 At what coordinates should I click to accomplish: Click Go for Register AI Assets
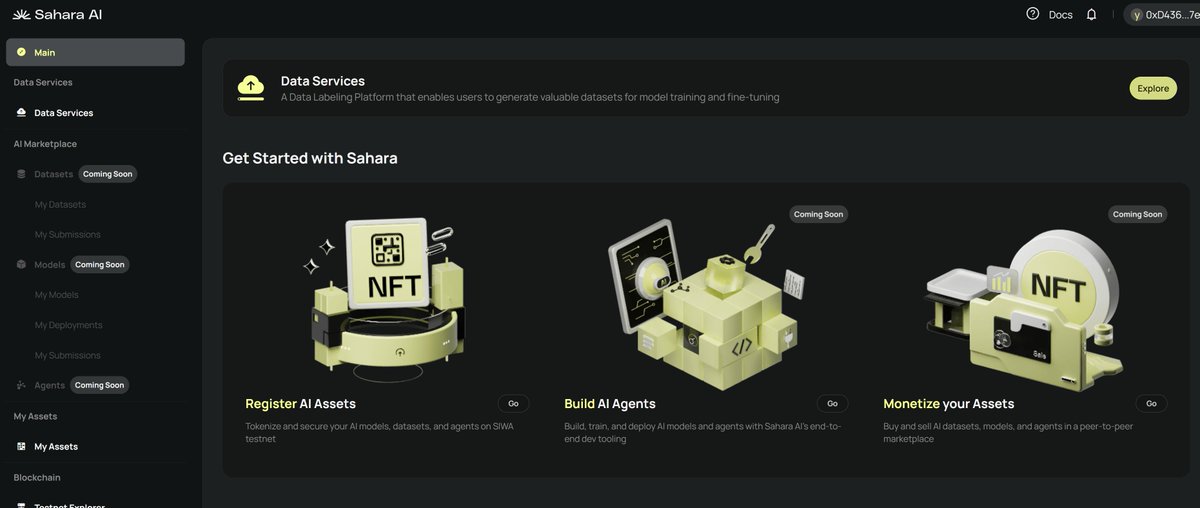pos(513,404)
